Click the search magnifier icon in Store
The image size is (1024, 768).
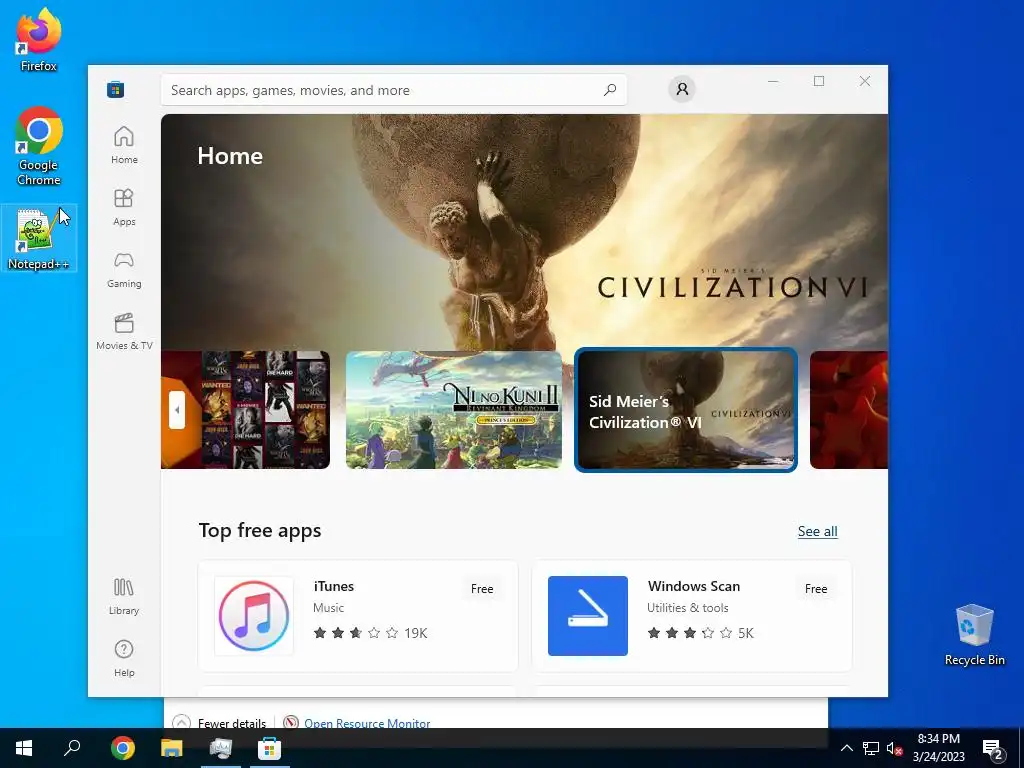click(610, 89)
